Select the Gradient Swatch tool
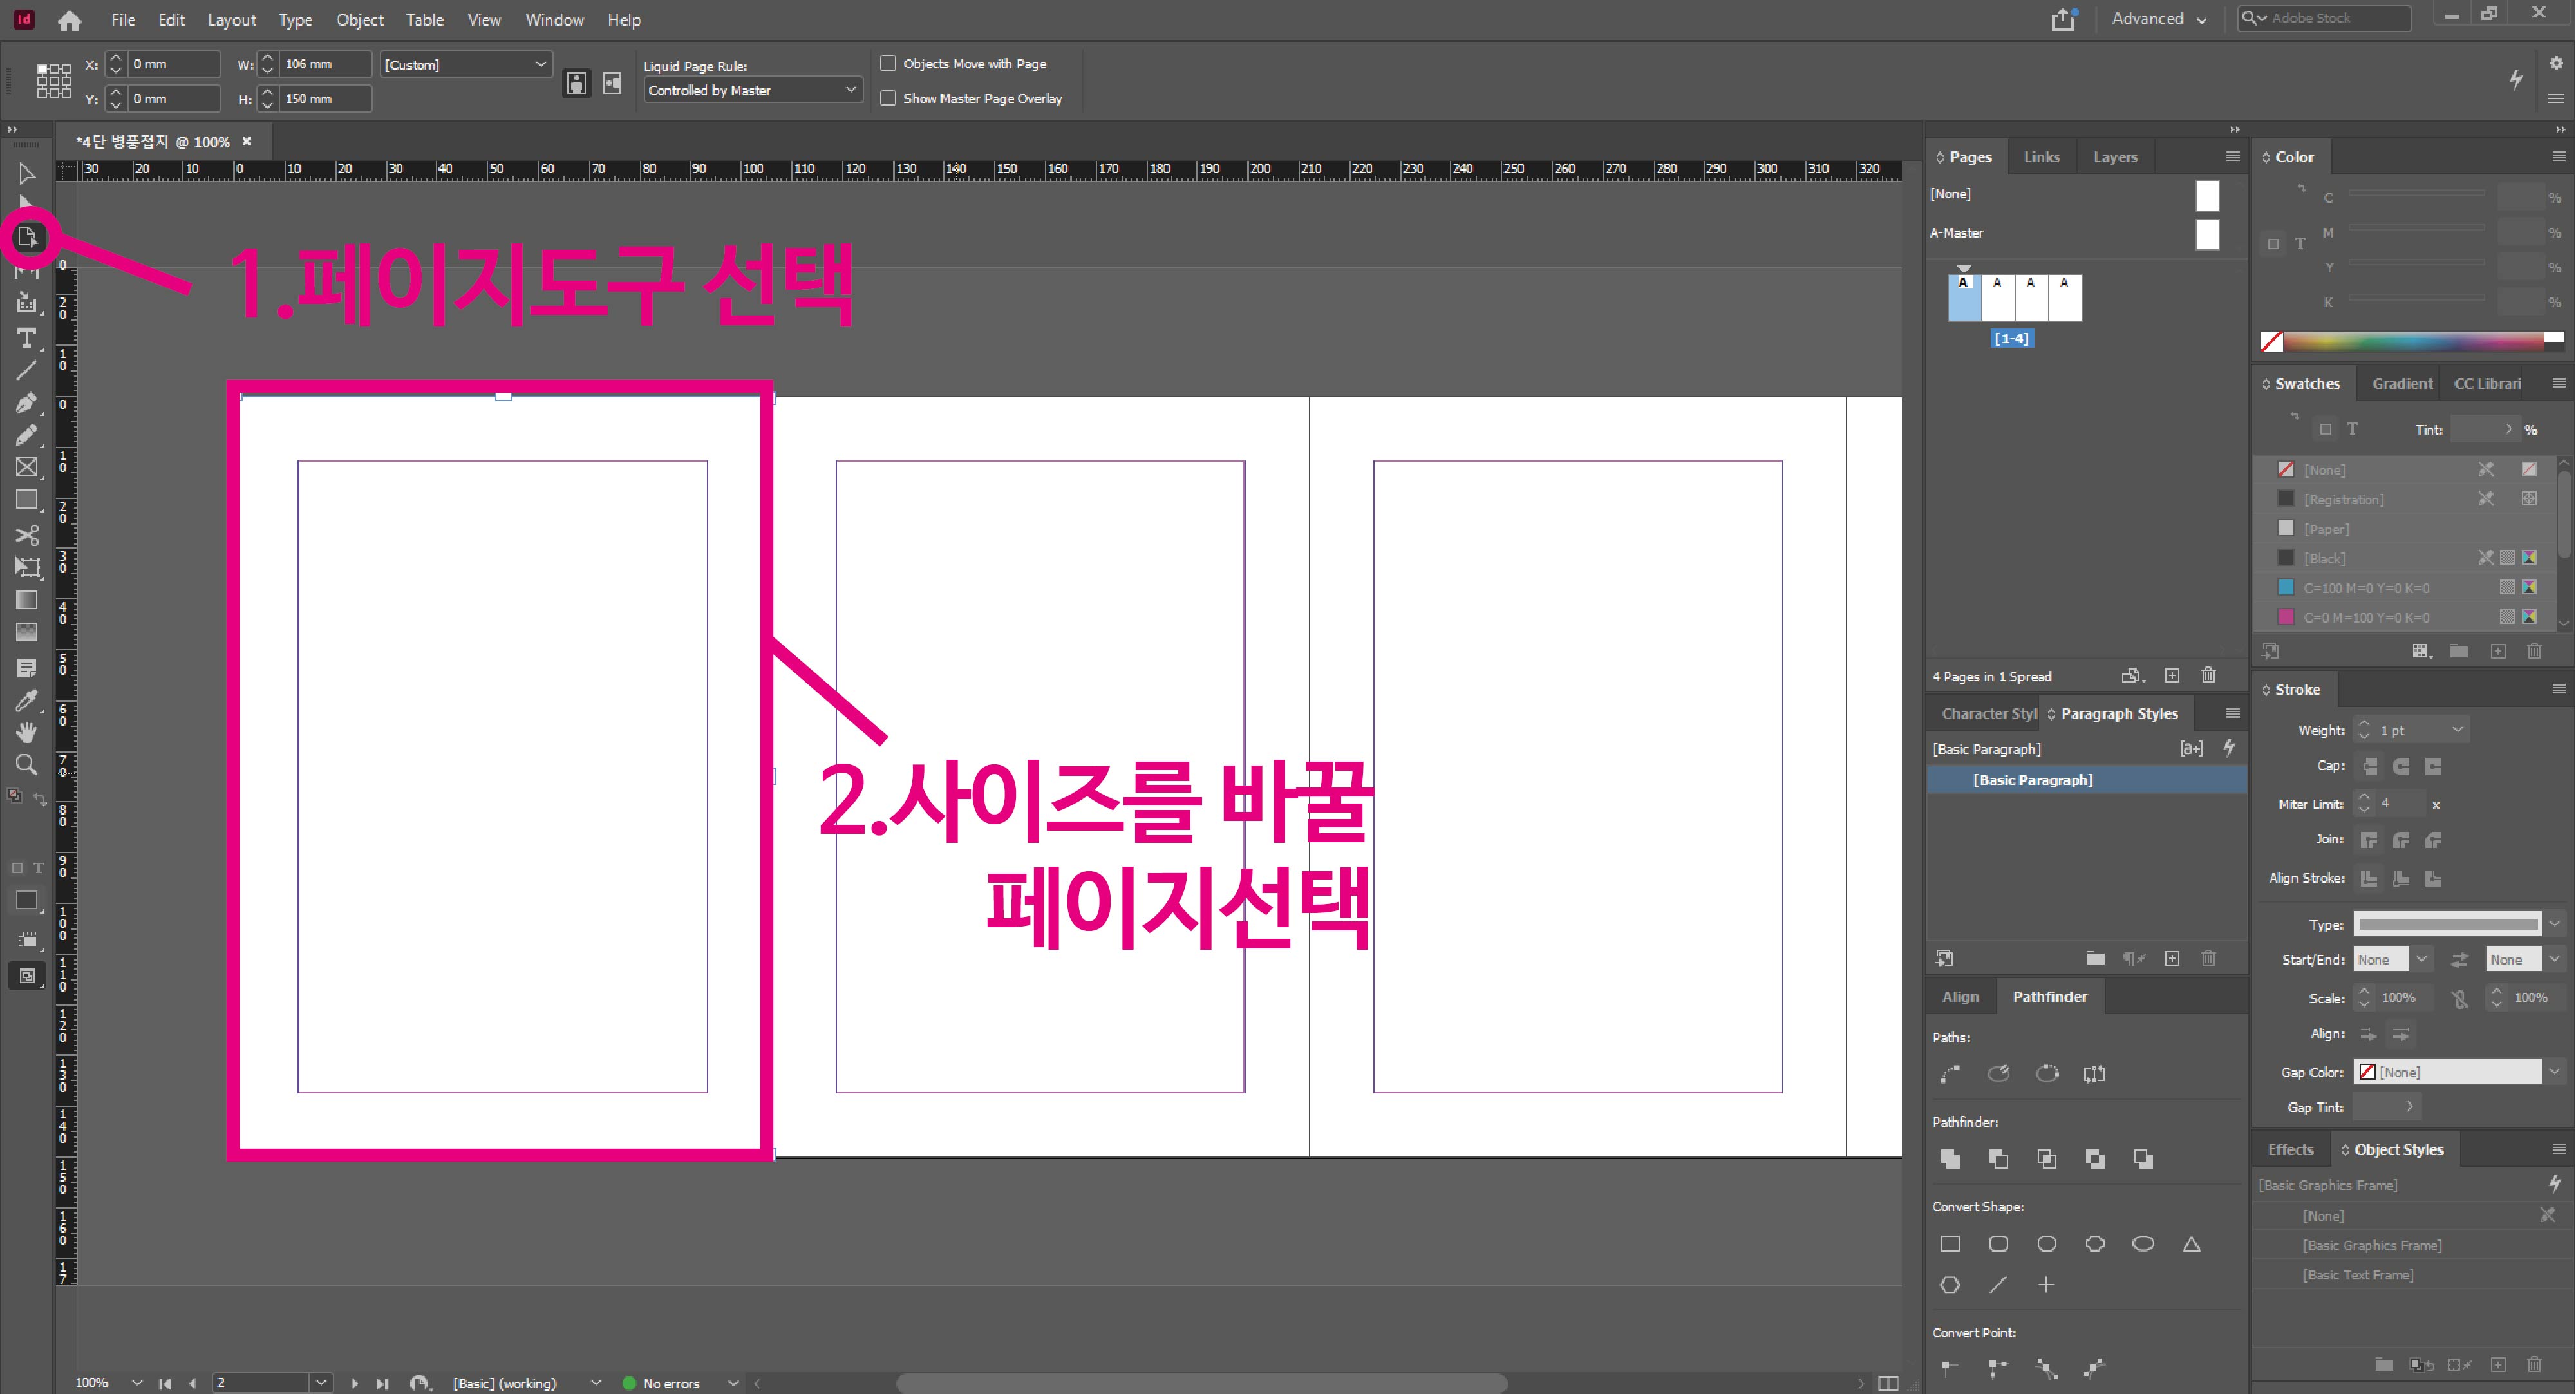This screenshot has width=2576, height=1394. pos(27,600)
